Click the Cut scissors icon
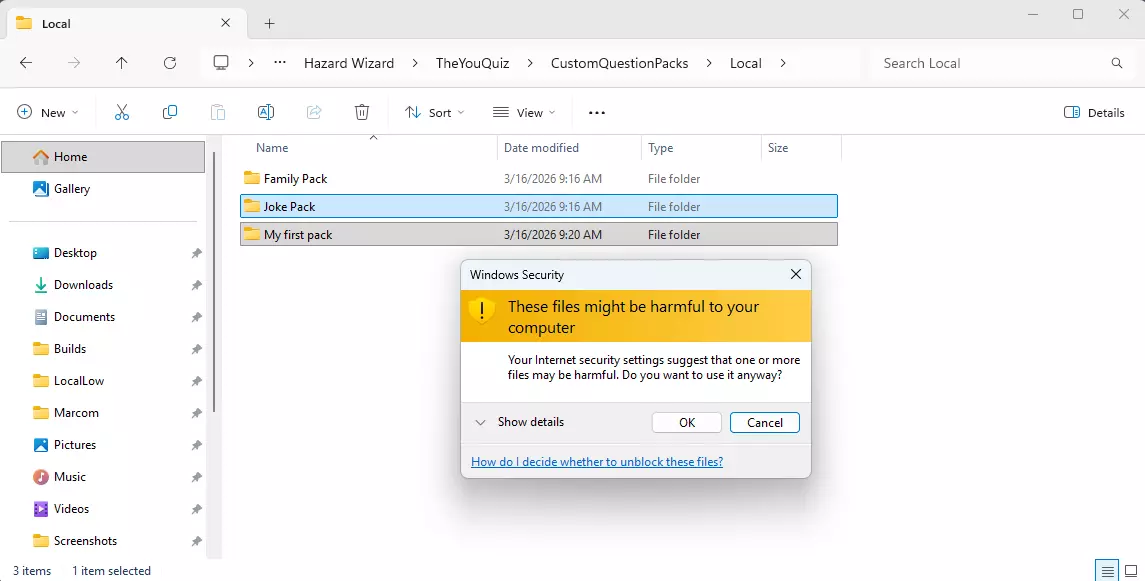1145x581 pixels. click(122, 113)
